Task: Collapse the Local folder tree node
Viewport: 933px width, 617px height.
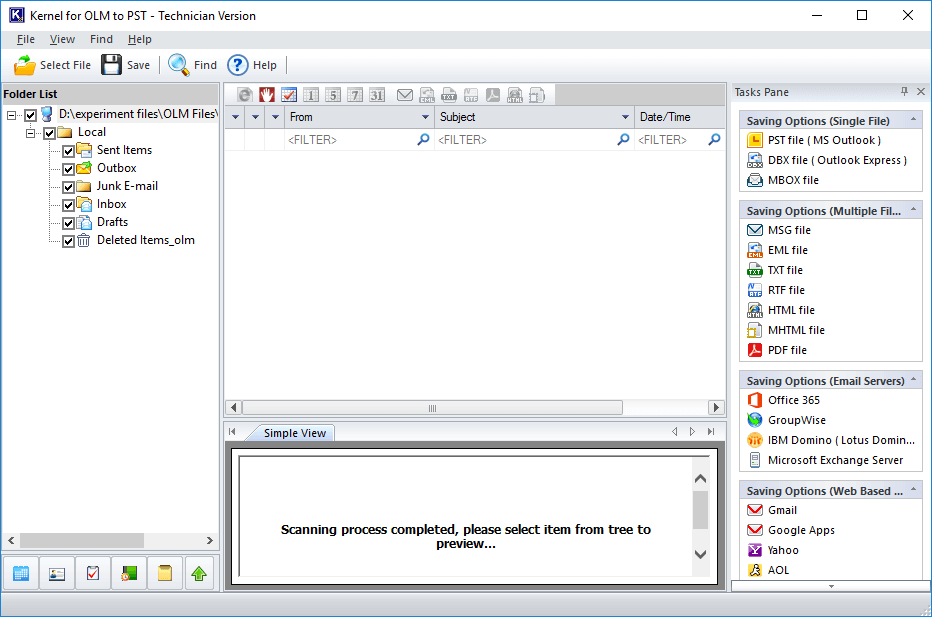Action: (30, 133)
